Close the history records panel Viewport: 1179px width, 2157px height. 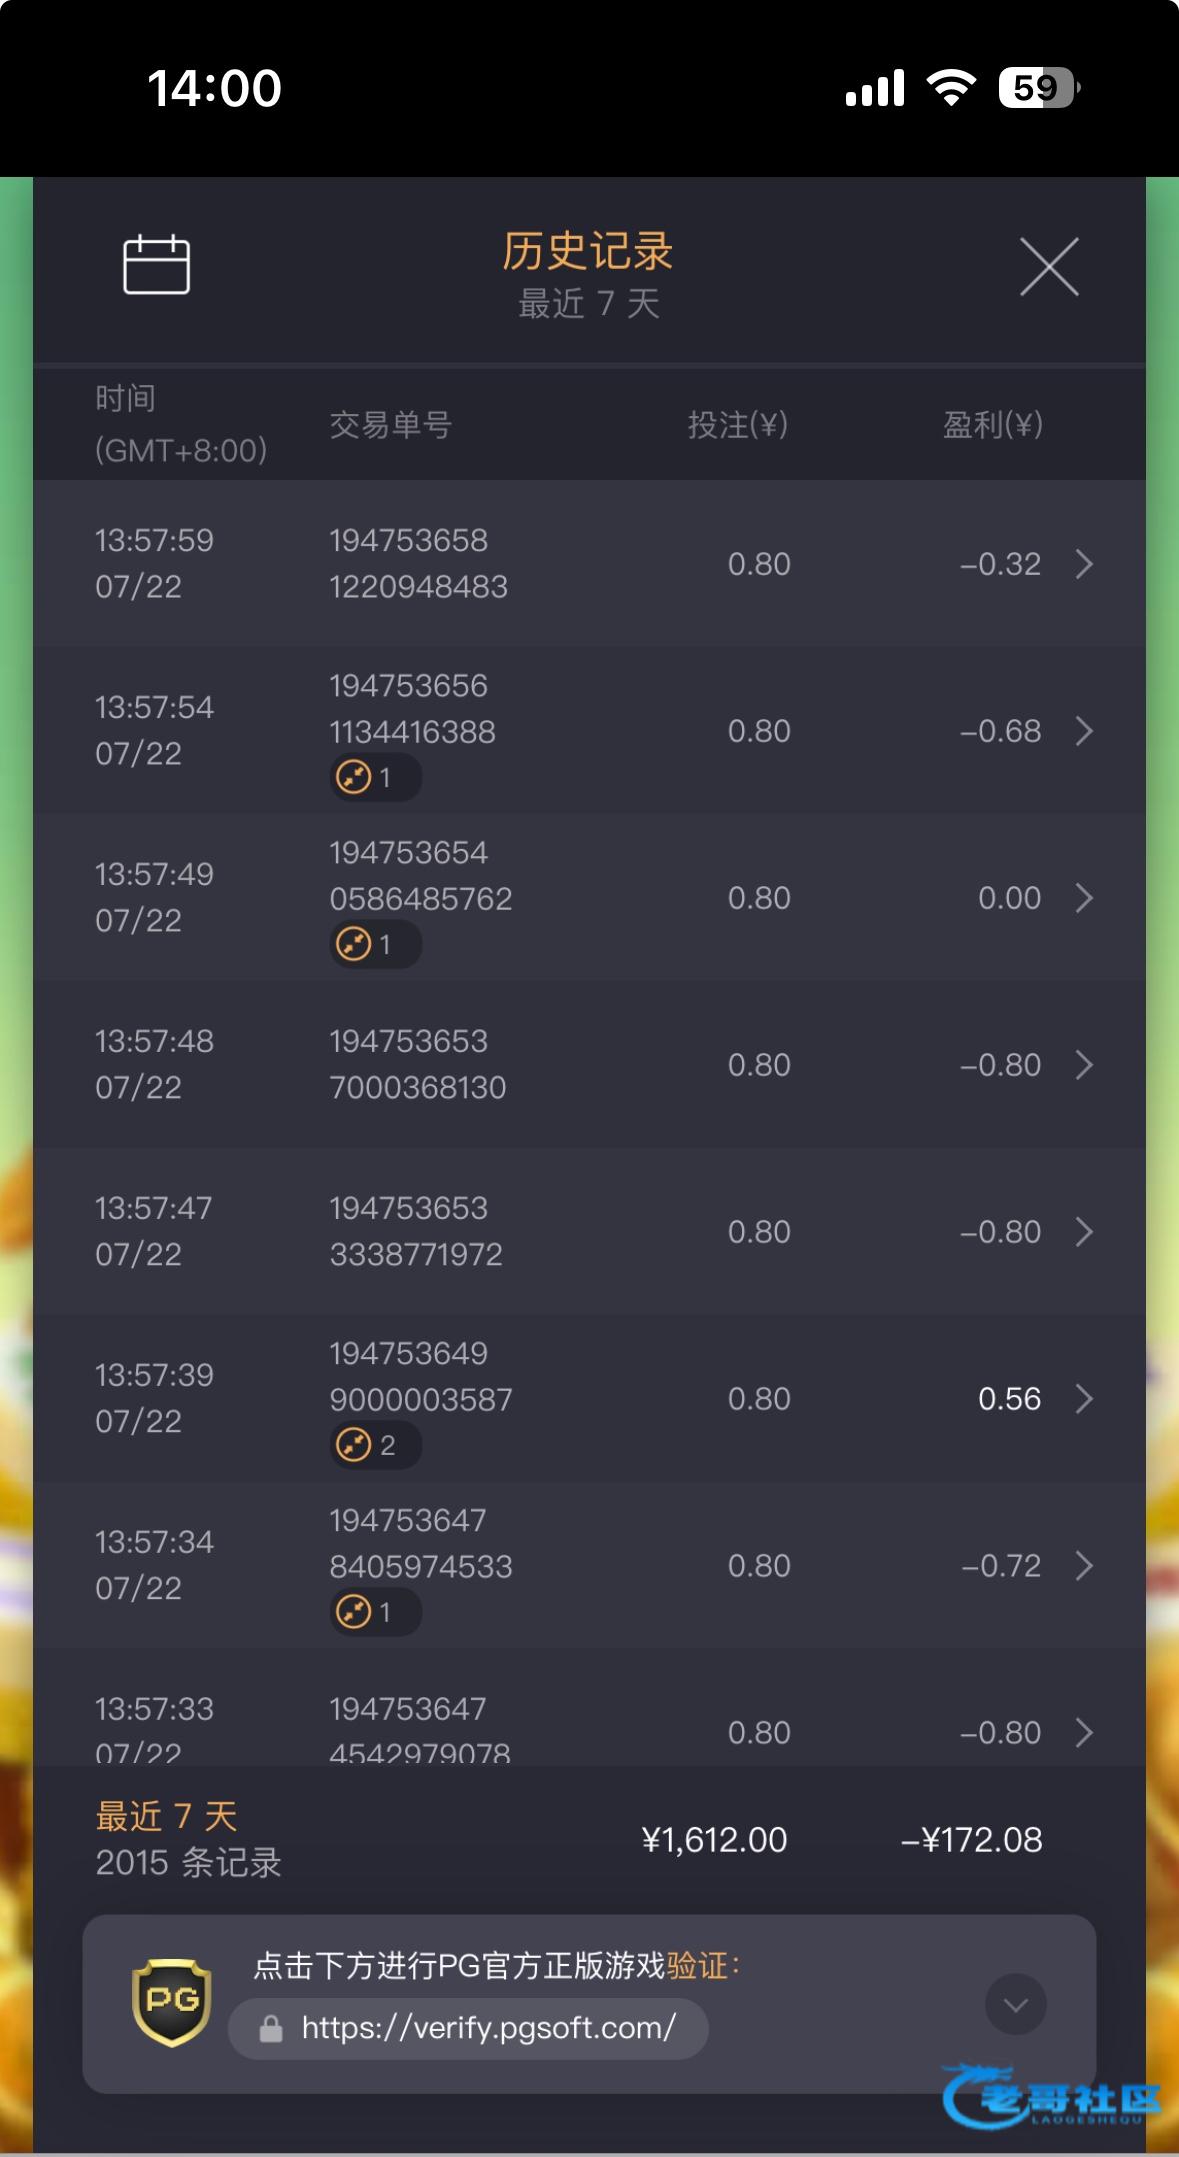[x=1049, y=267]
